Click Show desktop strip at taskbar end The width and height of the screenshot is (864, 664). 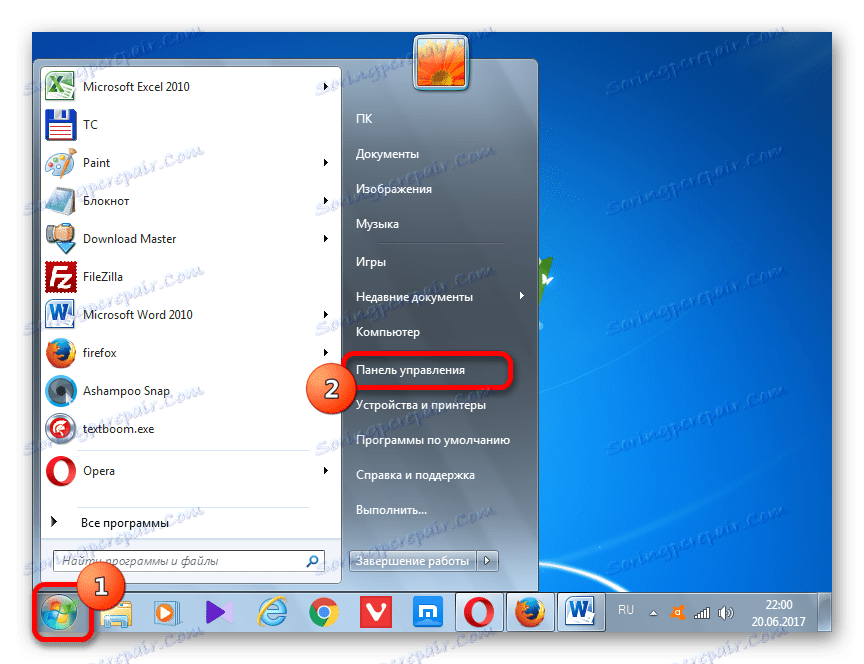pyautogui.click(x=824, y=612)
